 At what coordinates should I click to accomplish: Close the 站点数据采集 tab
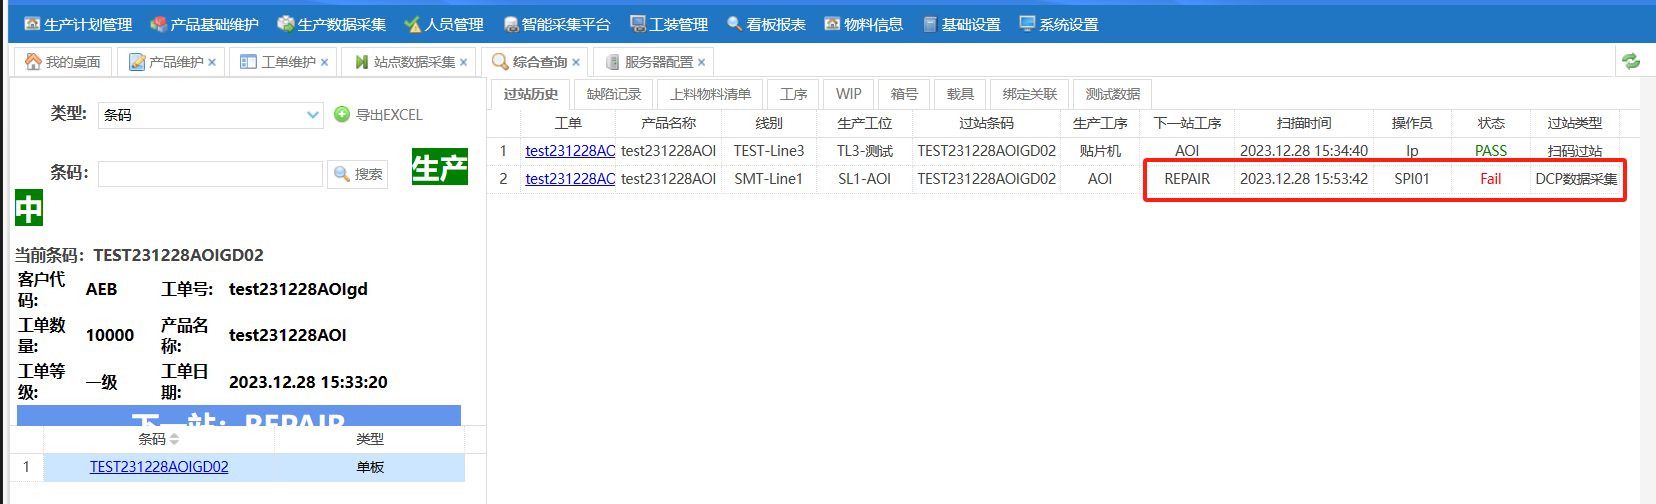[x=463, y=63]
